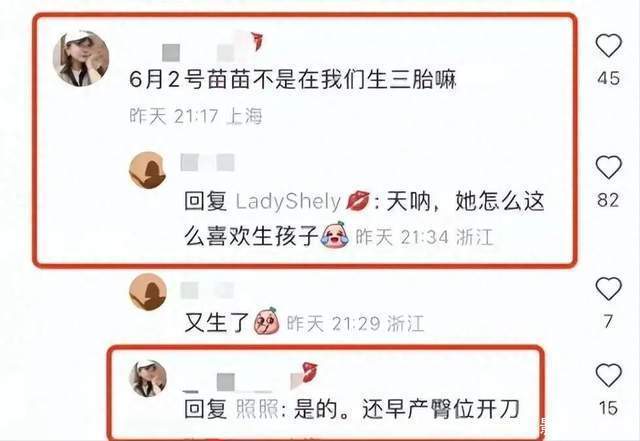Tap the comment 6月2号苗苗不是在我们生三胎嘛
The width and height of the screenshot is (640, 441).
pos(292,79)
